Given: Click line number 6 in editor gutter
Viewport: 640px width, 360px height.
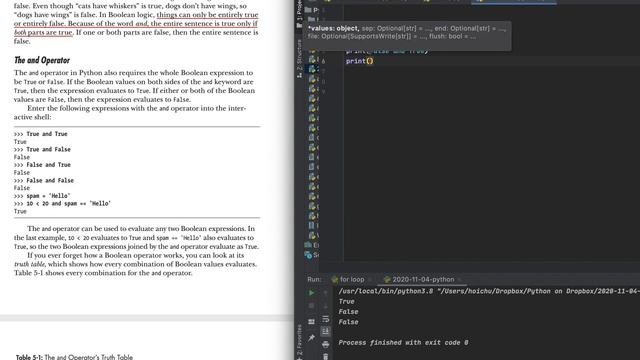Looking at the screenshot, I should coord(323,61).
